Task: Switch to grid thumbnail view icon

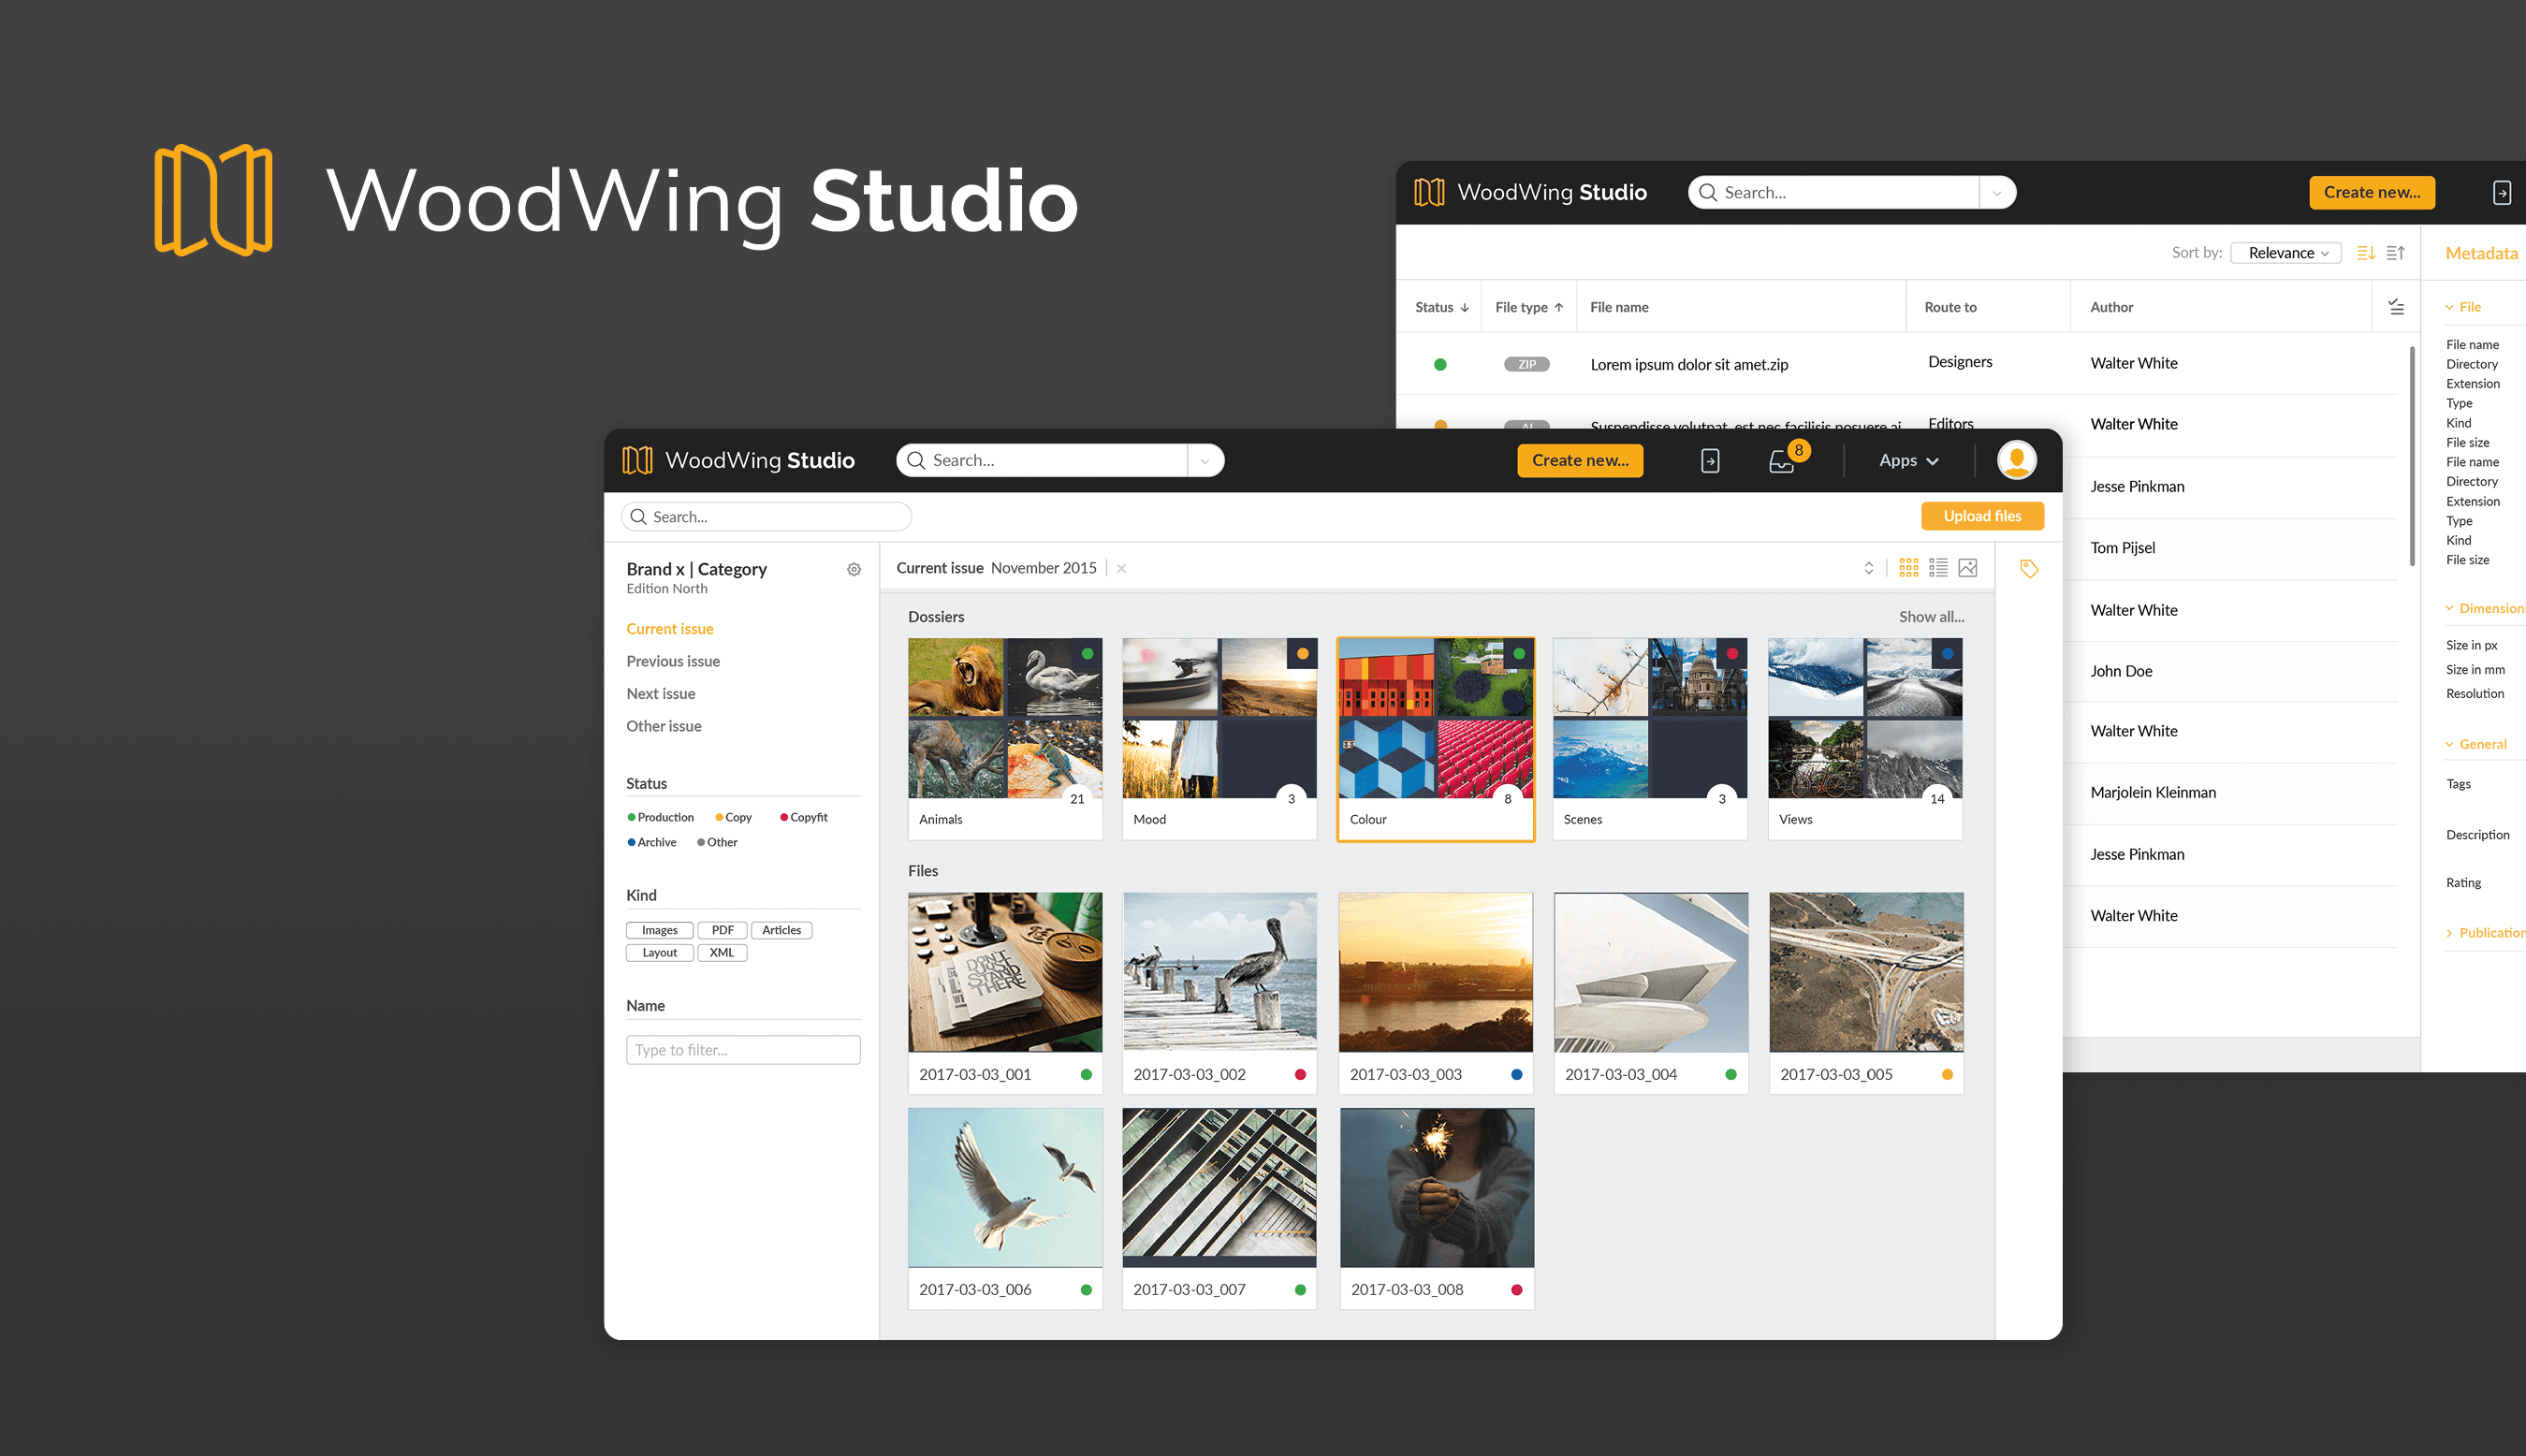Action: pos(1908,568)
